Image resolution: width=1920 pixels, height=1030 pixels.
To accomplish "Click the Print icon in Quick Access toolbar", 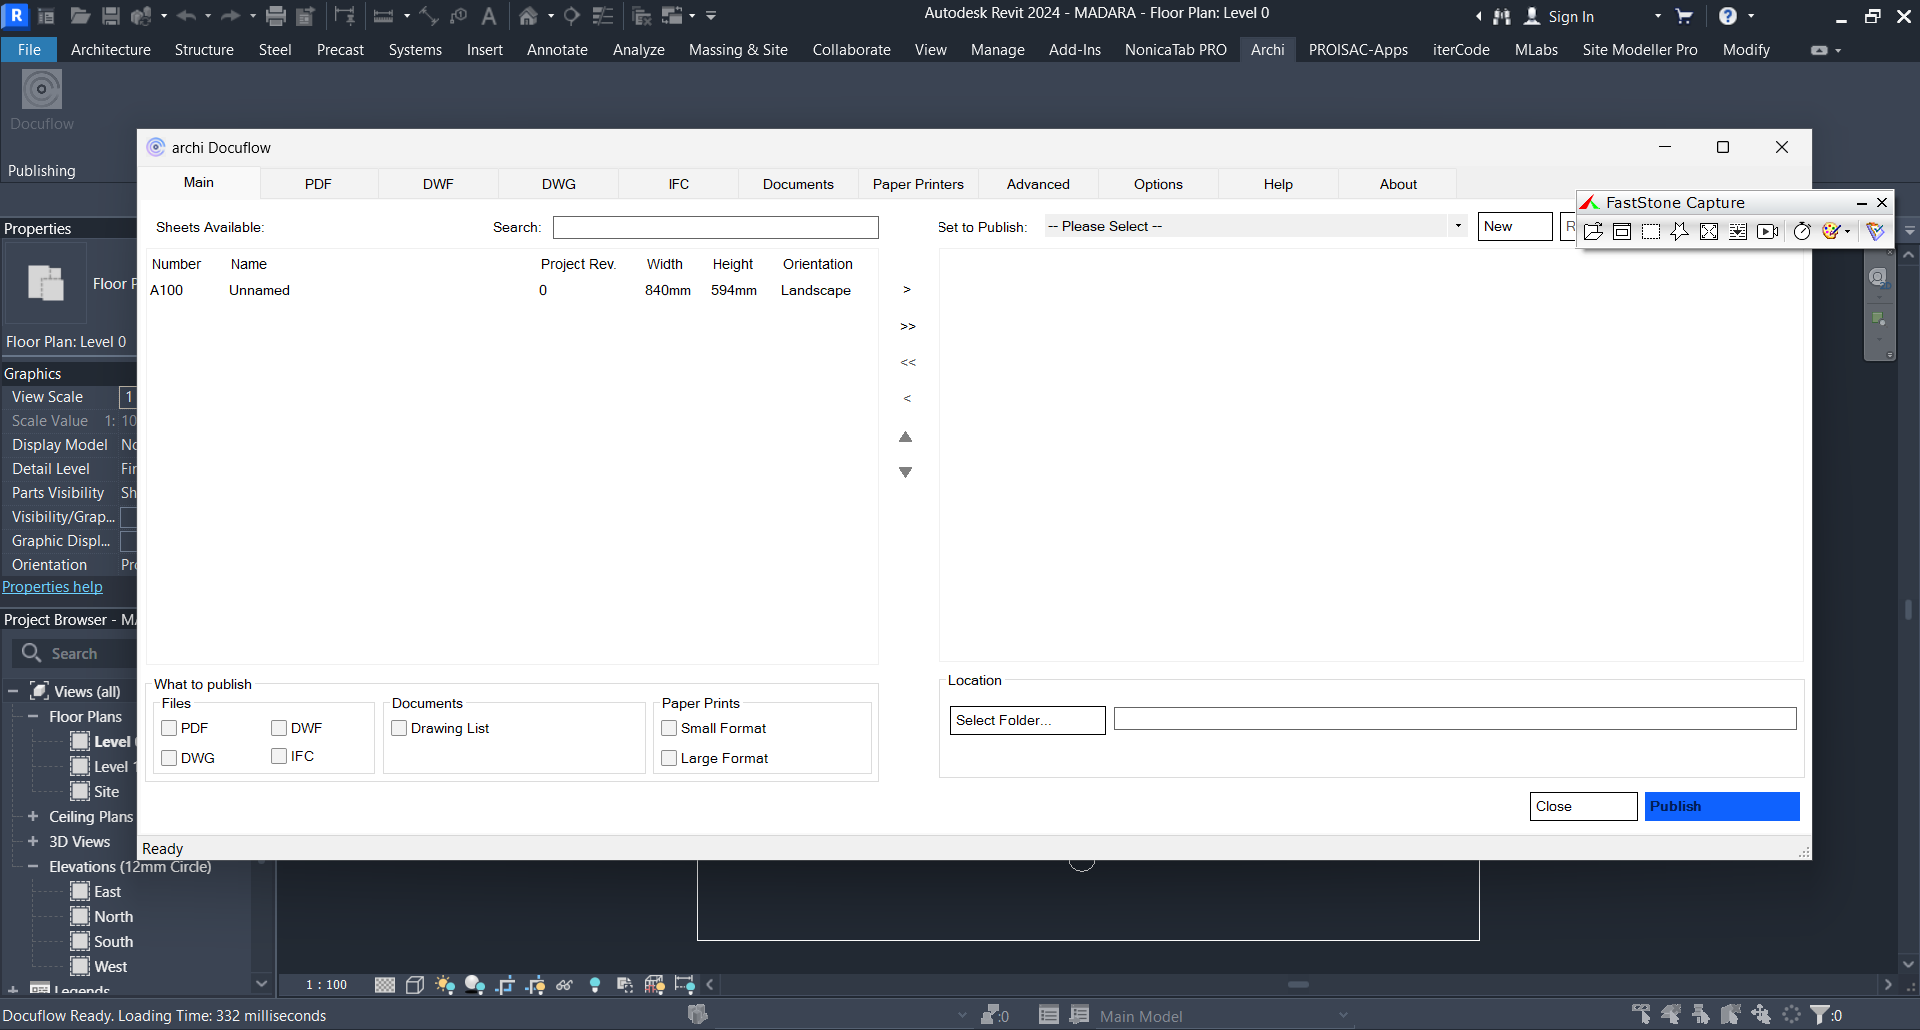I will [276, 16].
